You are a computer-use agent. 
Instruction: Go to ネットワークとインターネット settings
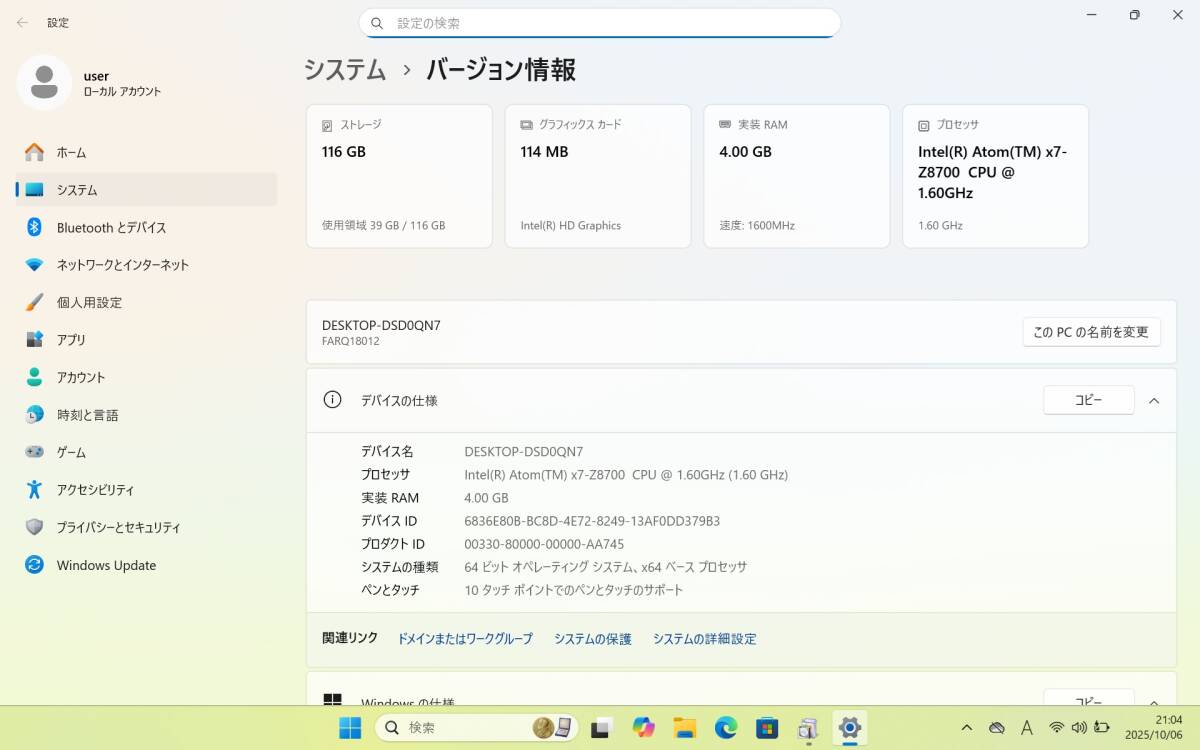[122, 265]
